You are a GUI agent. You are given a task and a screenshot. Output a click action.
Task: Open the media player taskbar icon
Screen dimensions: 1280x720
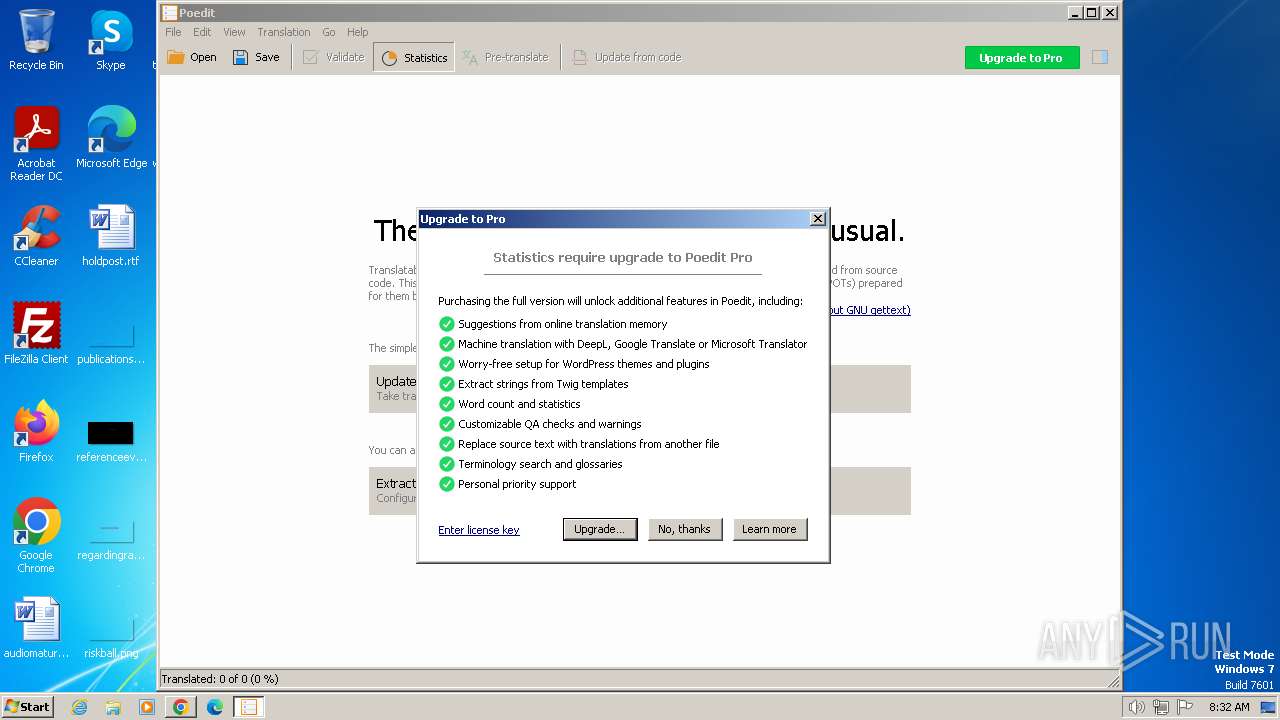(x=147, y=707)
